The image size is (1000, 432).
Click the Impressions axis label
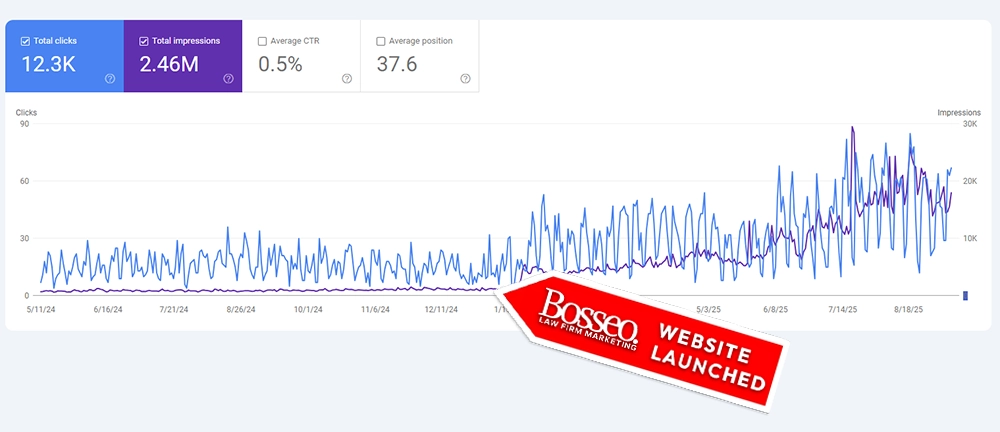[957, 113]
